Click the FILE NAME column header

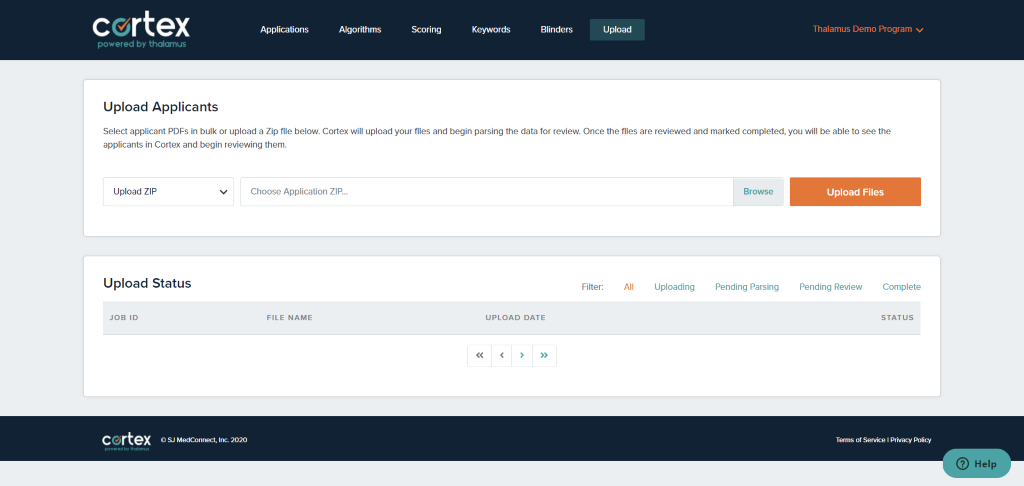point(289,317)
